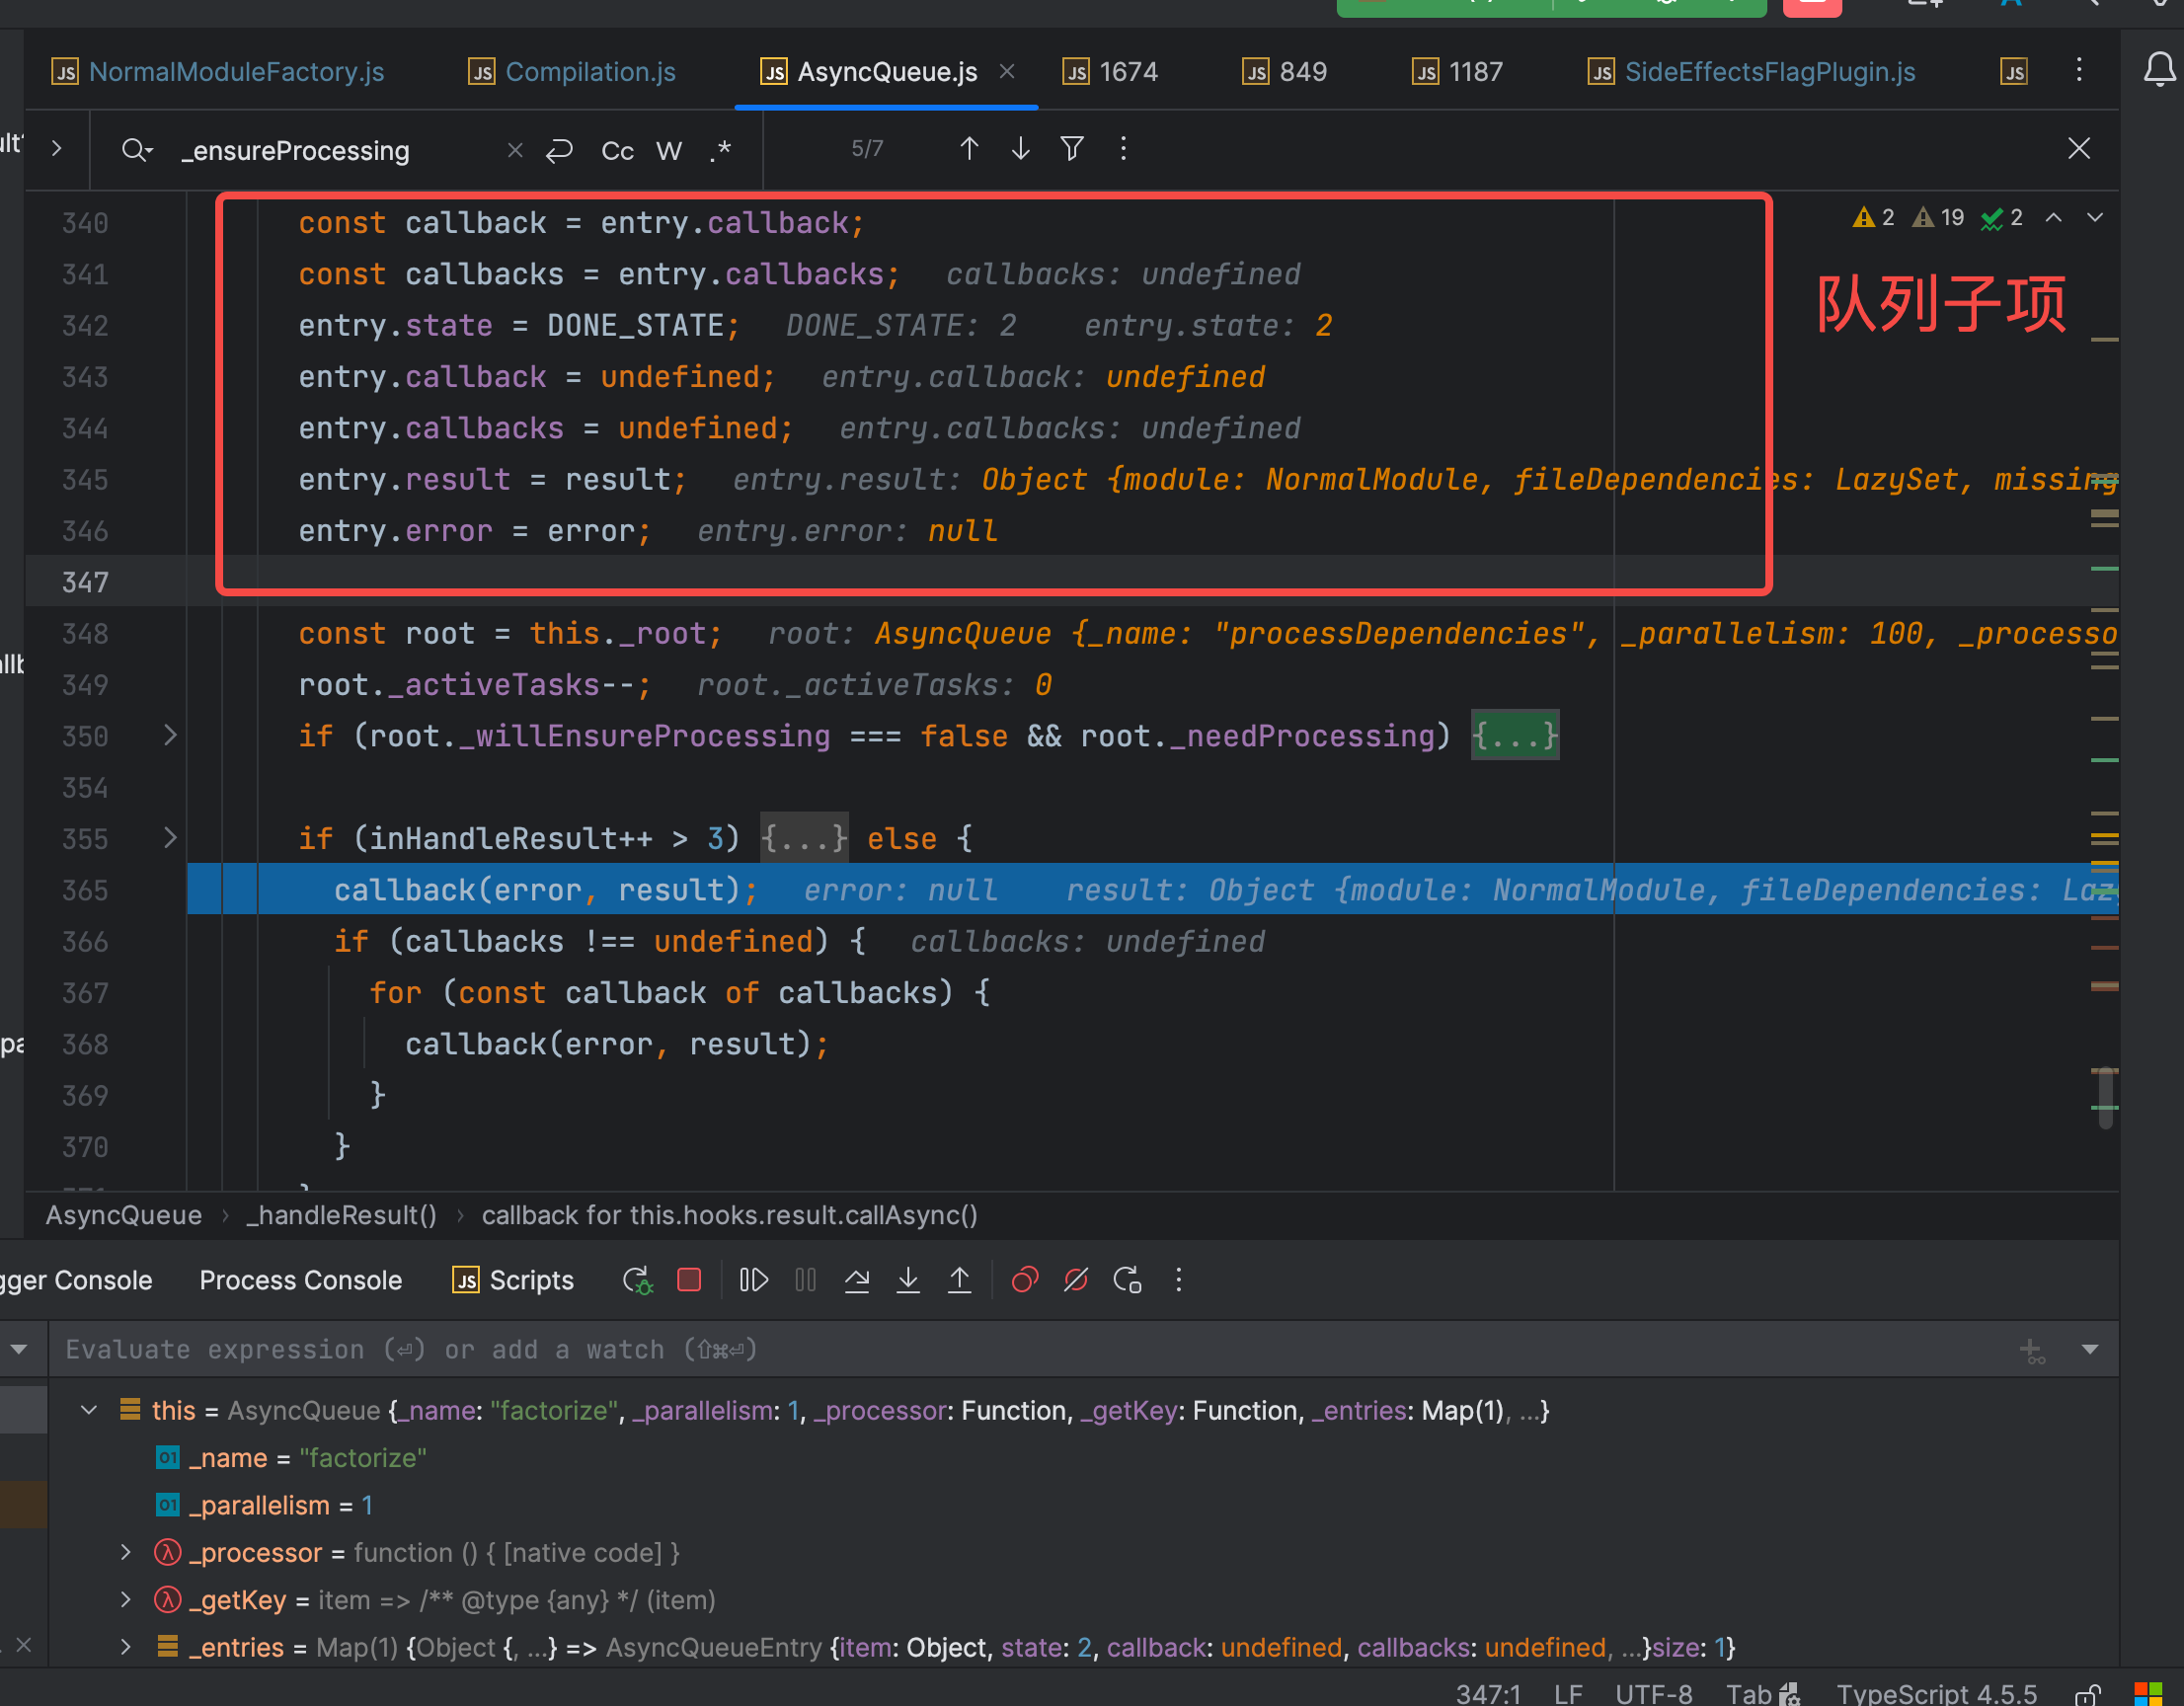2184x1706 pixels.
Task: Collapse the 'this' AsyncQueue variable
Action: click(89, 1410)
